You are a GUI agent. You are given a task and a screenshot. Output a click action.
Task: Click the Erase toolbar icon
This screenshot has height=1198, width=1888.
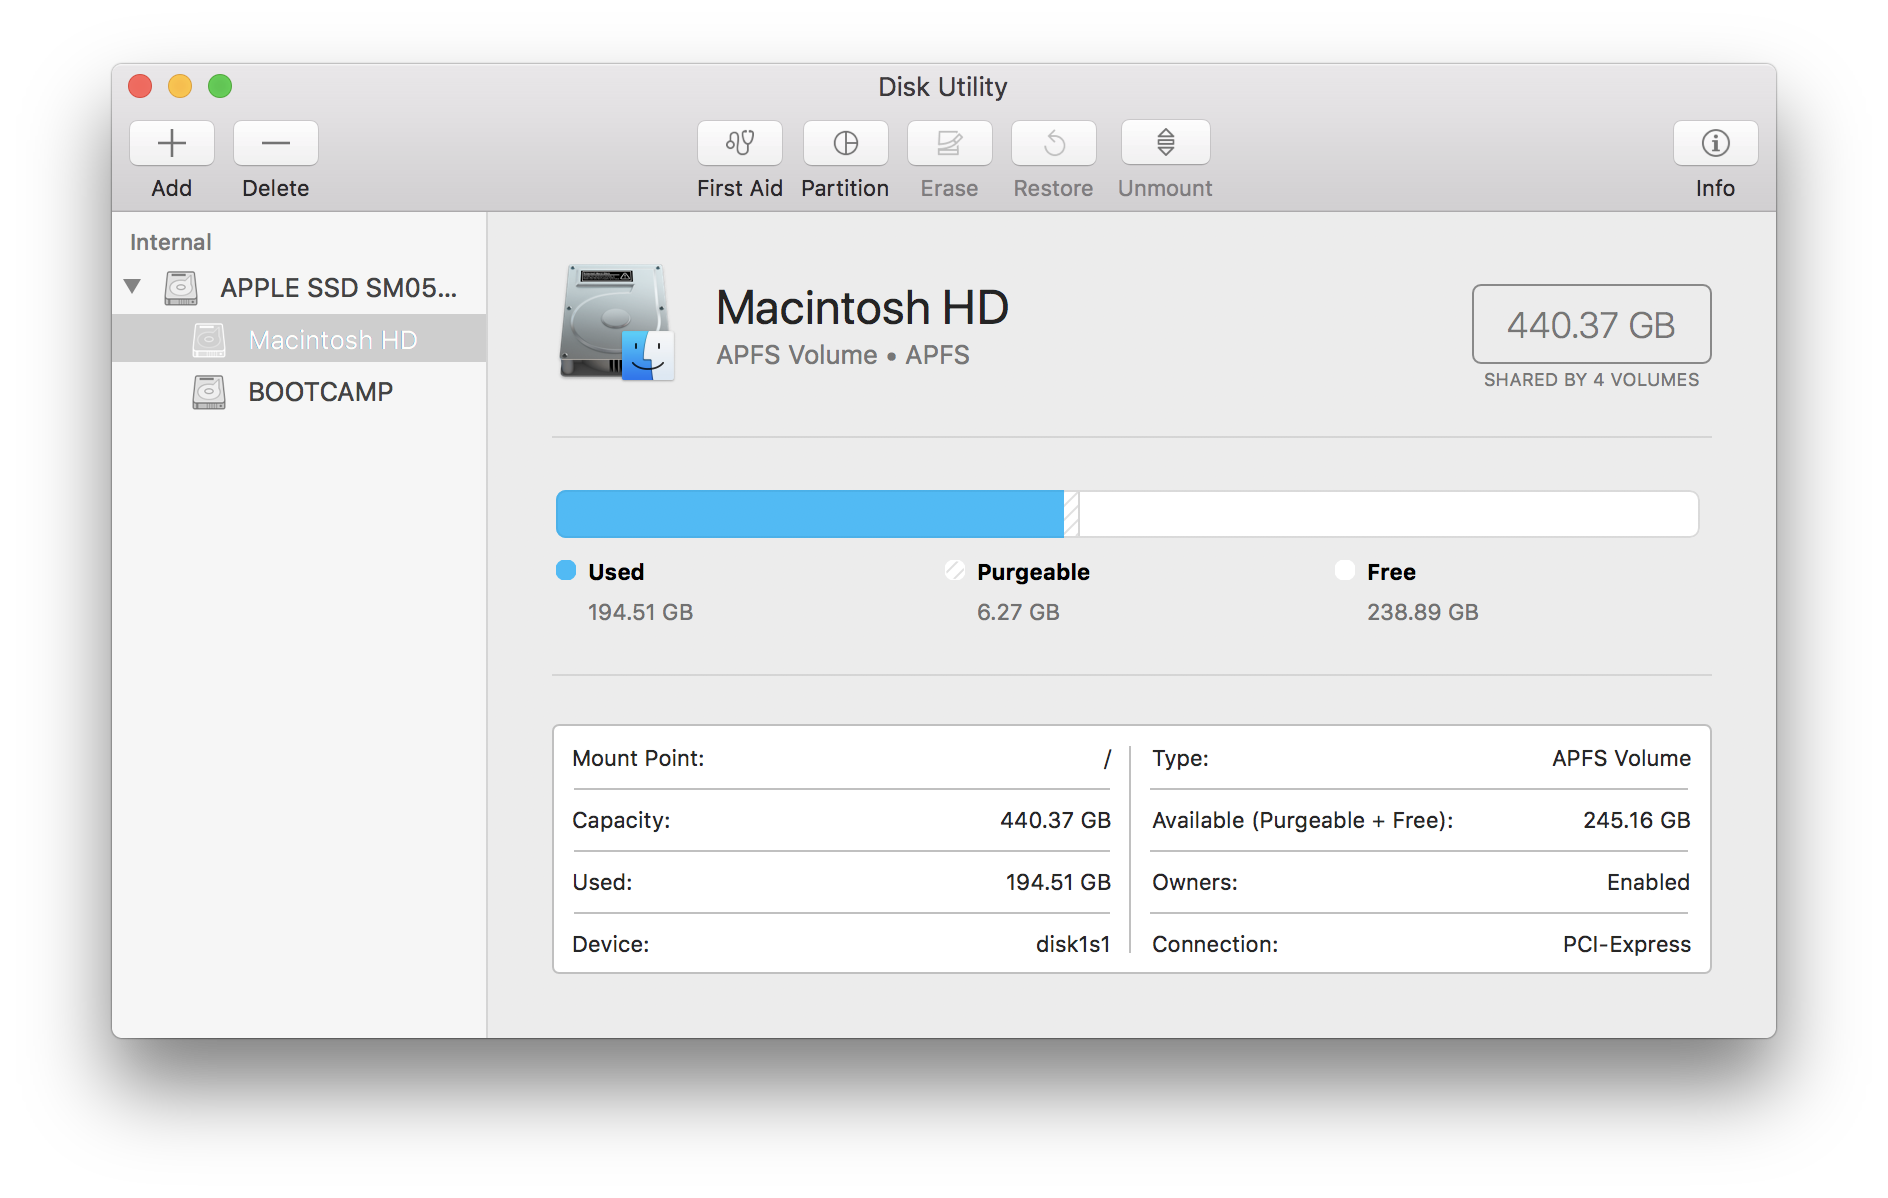tap(950, 143)
